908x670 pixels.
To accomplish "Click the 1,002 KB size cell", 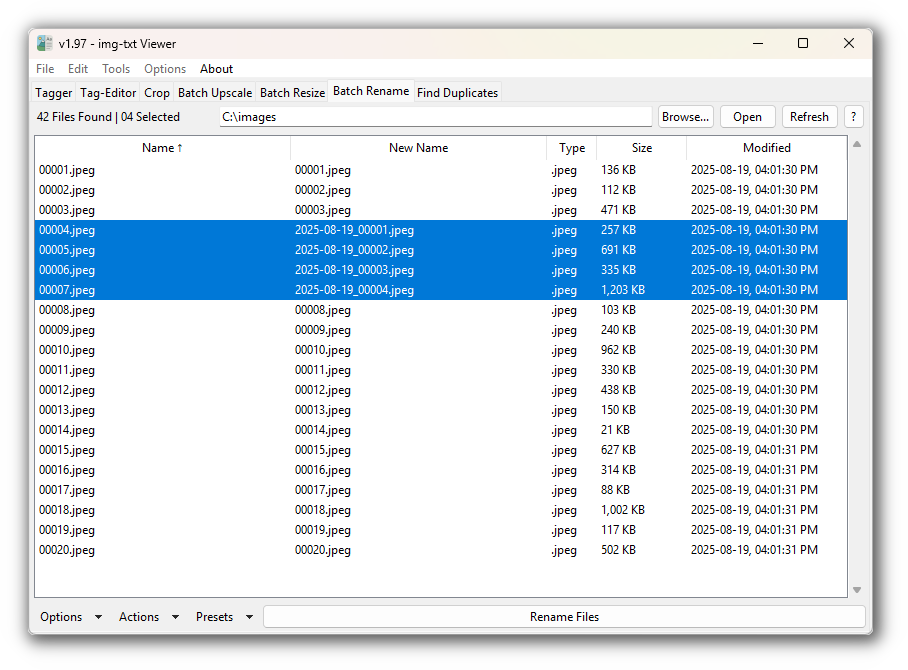I will 623,510.
